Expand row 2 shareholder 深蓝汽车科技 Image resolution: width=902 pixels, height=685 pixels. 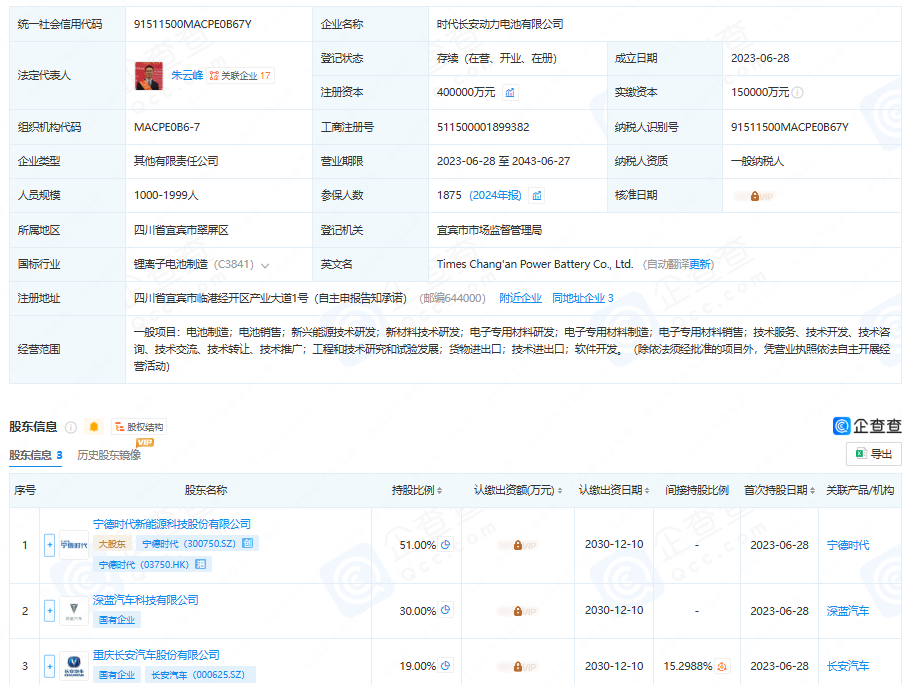coord(49,610)
